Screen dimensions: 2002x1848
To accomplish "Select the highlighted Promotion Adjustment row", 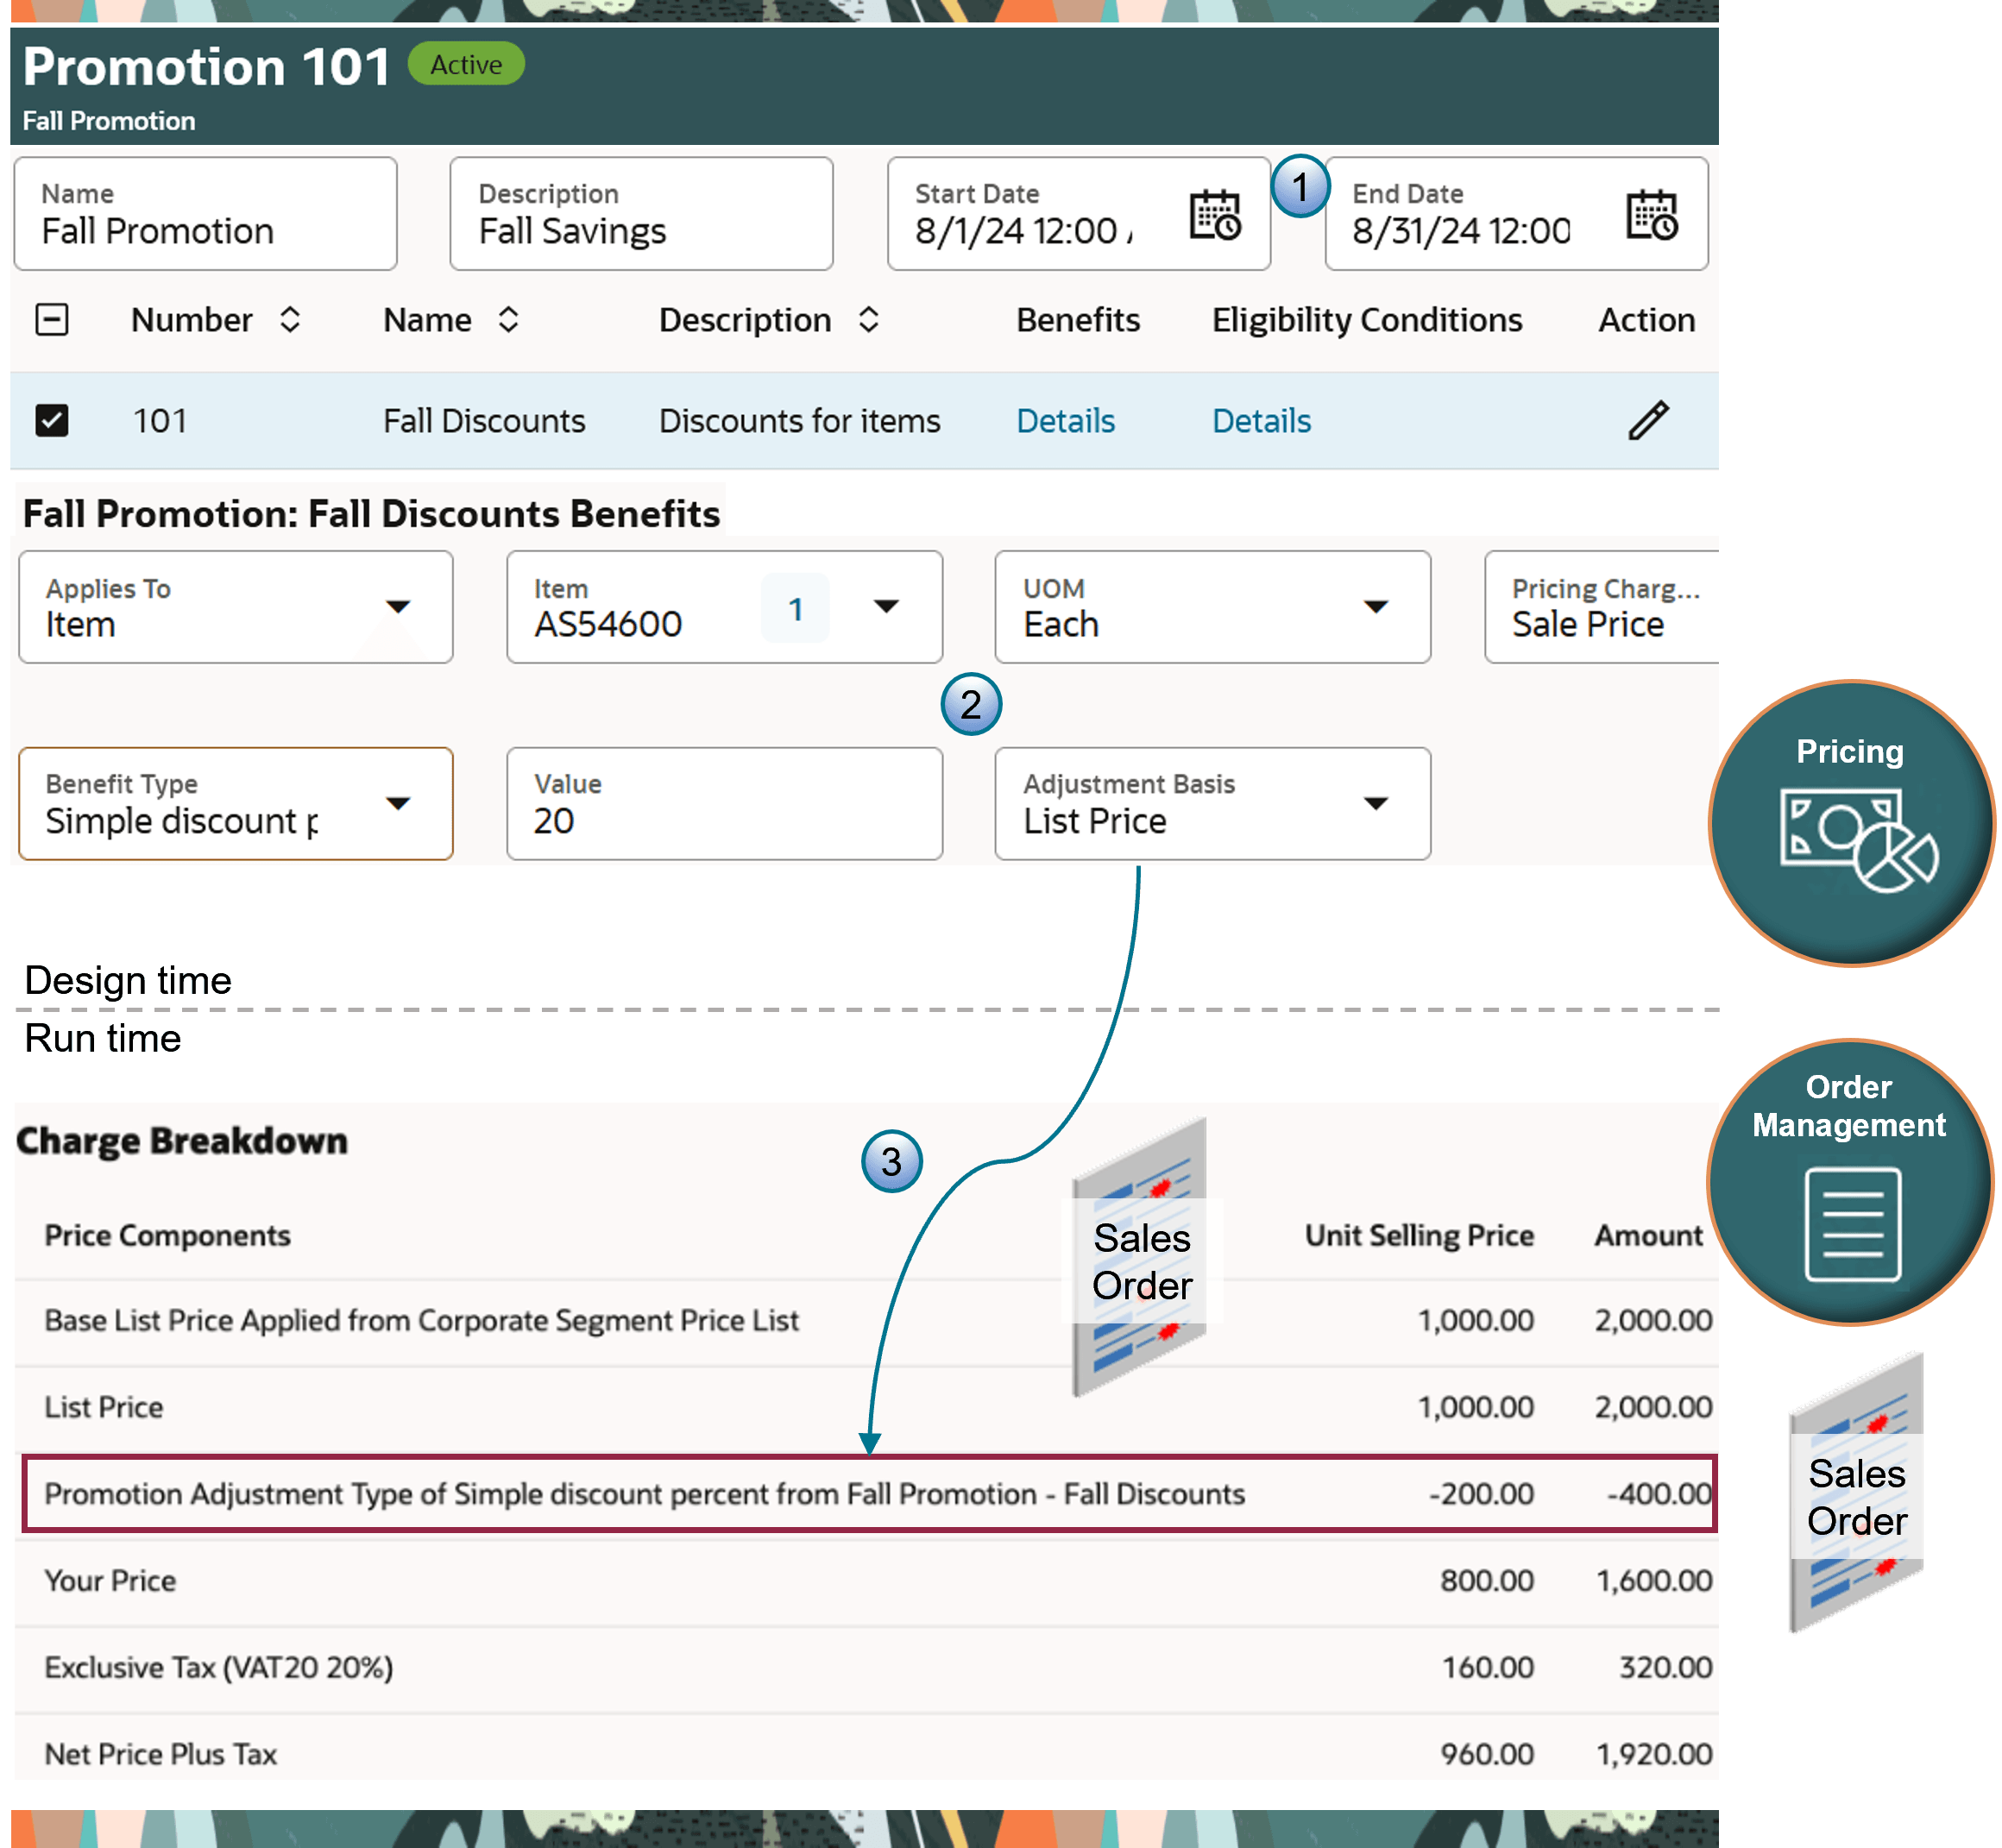I will pyautogui.click(x=868, y=1494).
